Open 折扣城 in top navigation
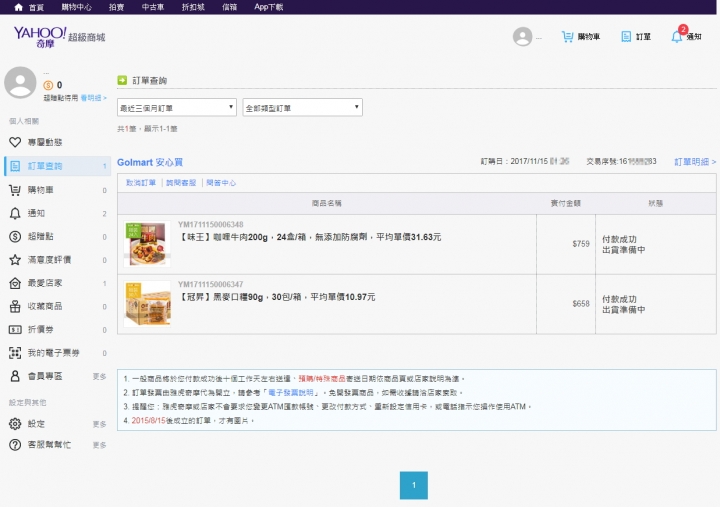The width and height of the screenshot is (720, 507). tap(193, 7)
